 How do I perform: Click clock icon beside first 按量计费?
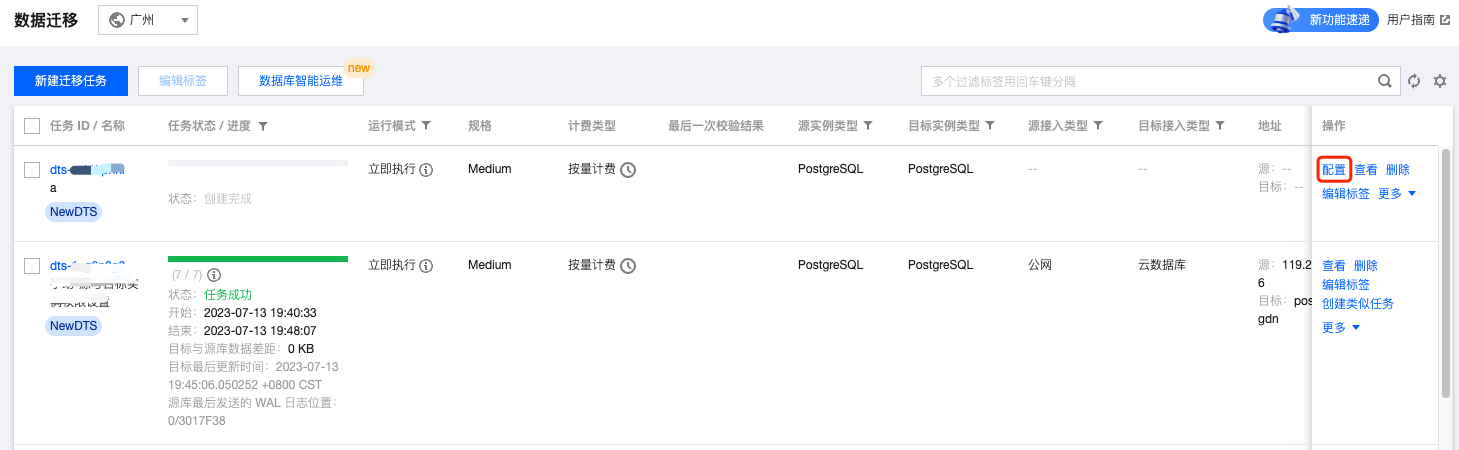point(628,170)
